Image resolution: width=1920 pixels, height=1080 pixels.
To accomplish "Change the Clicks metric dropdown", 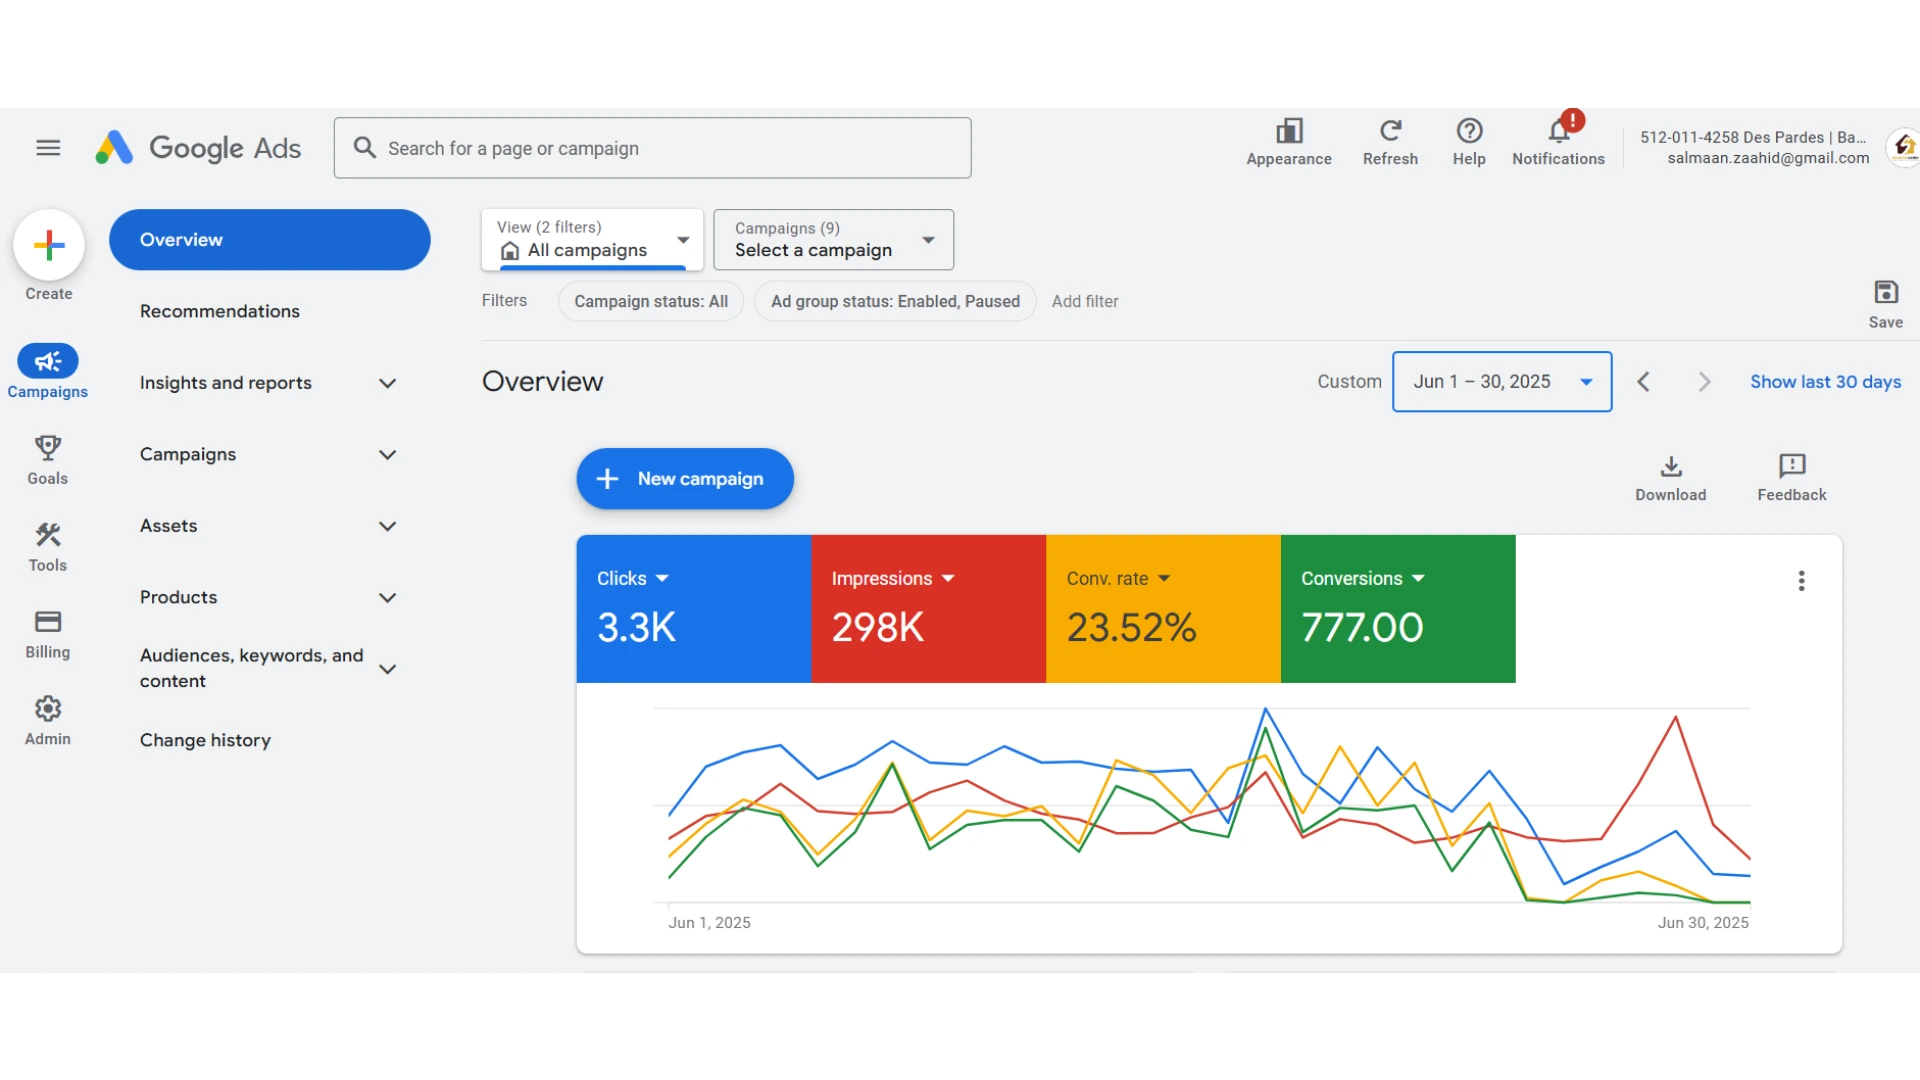I will tap(633, 579).
